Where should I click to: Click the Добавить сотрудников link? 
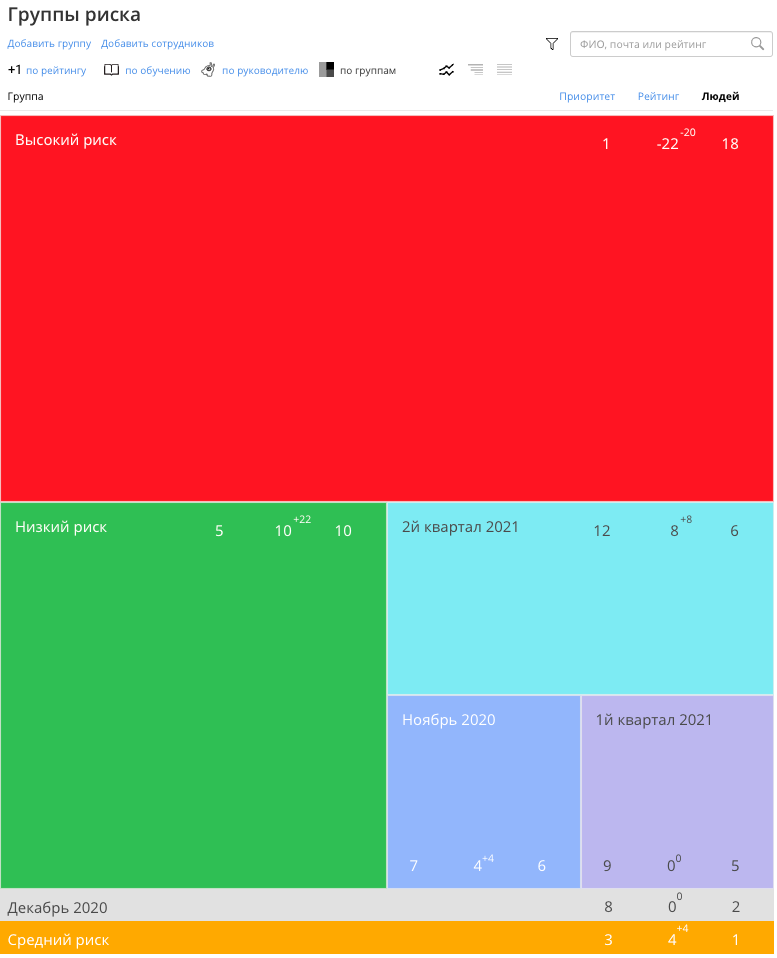158,44
